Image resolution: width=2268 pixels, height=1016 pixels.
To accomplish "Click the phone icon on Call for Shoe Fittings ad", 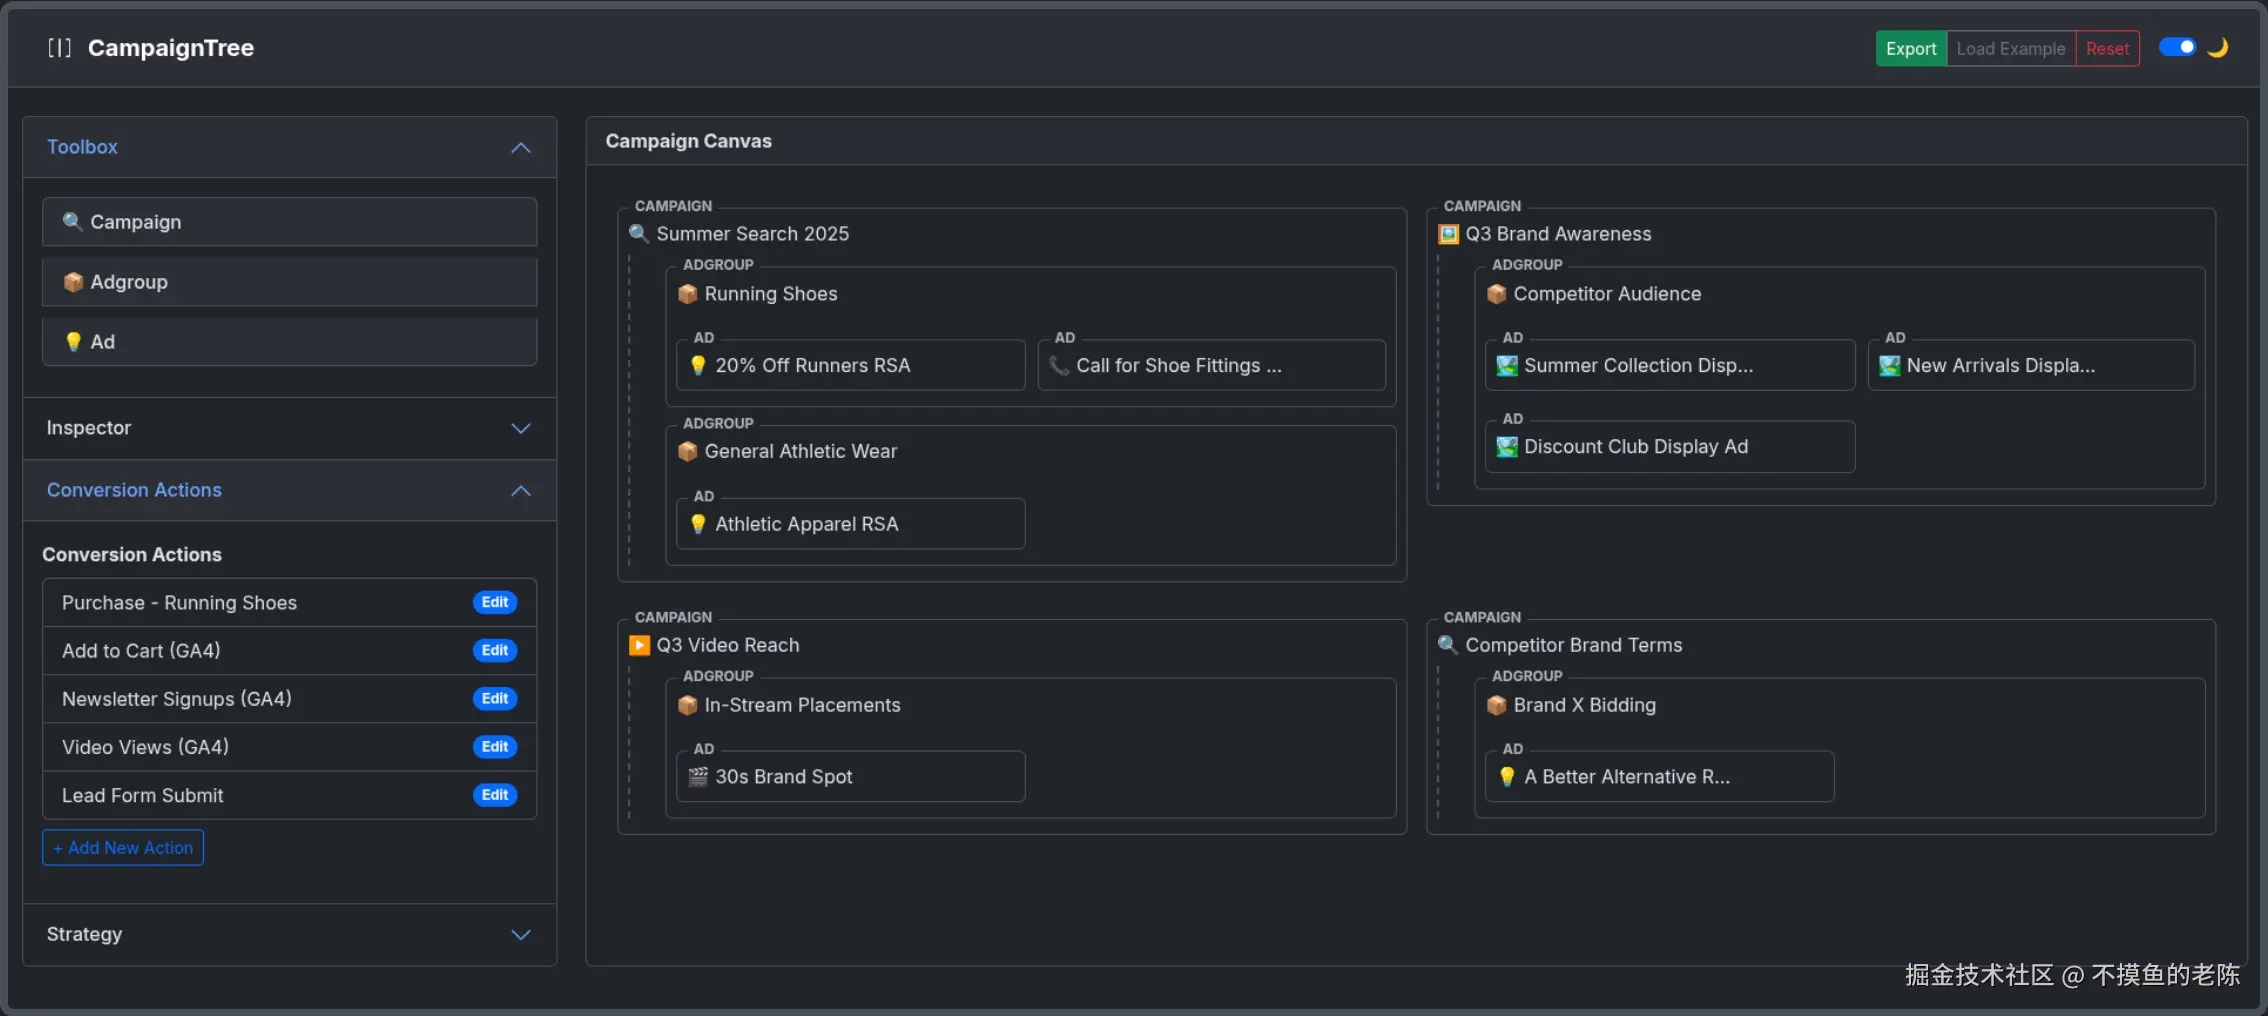I will pyautogui.click(x=1059, y=366).
